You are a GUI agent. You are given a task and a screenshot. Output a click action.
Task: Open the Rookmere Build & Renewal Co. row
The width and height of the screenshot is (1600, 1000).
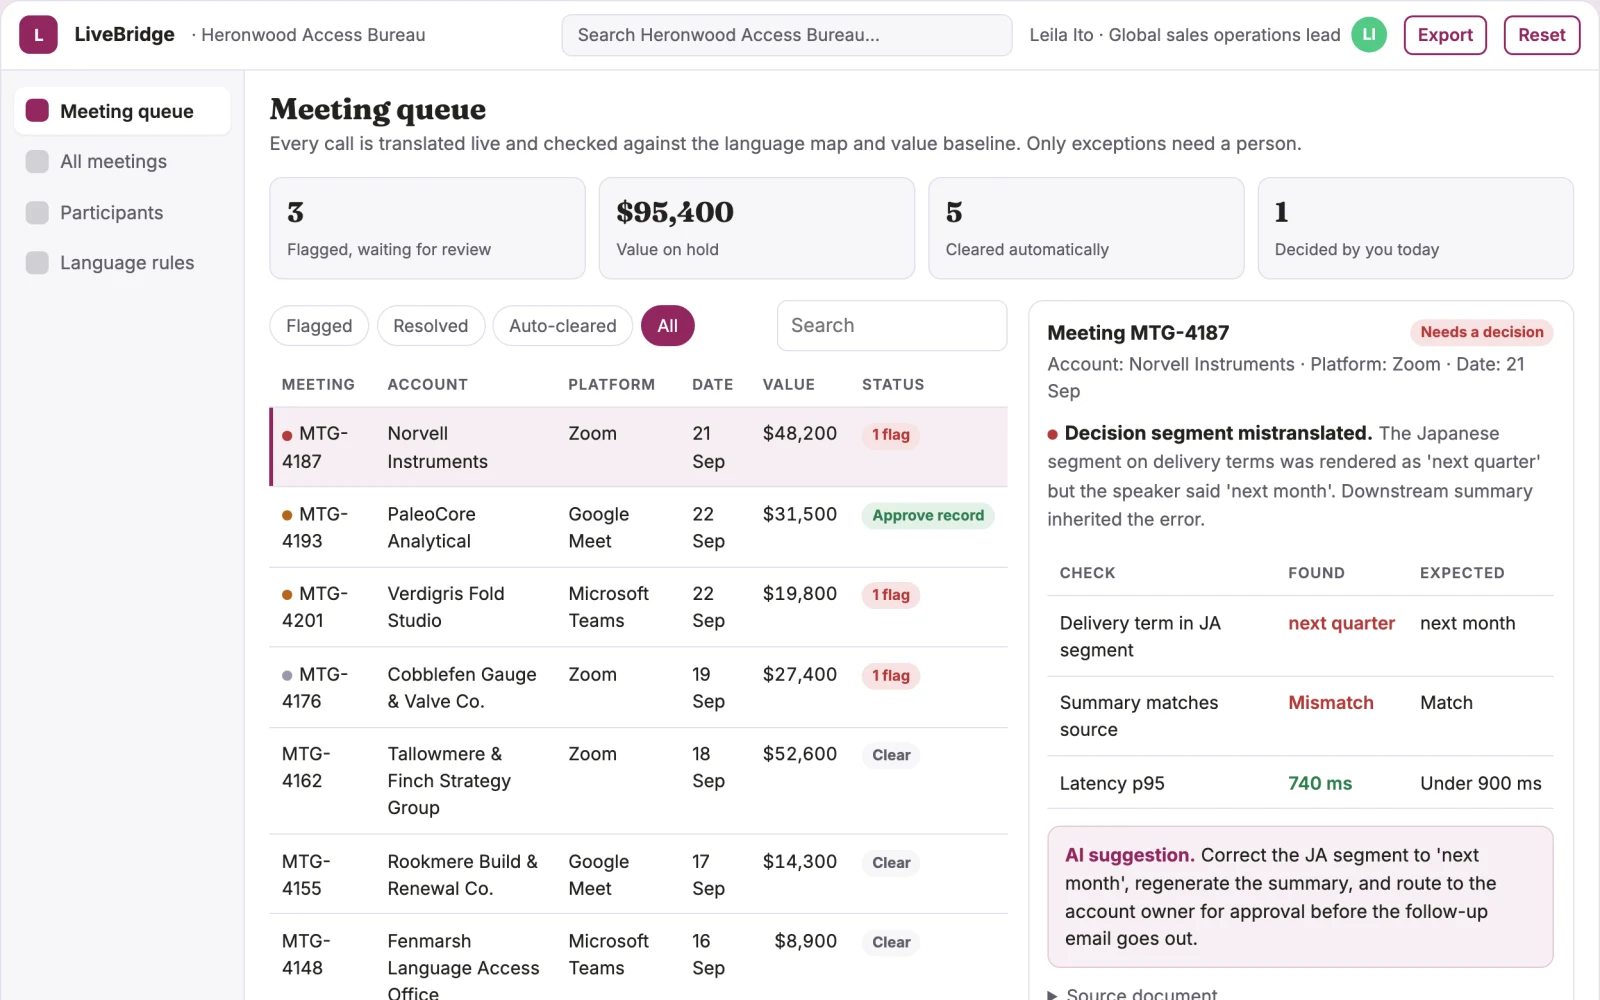pyautogui.click(x=638, y=875)
